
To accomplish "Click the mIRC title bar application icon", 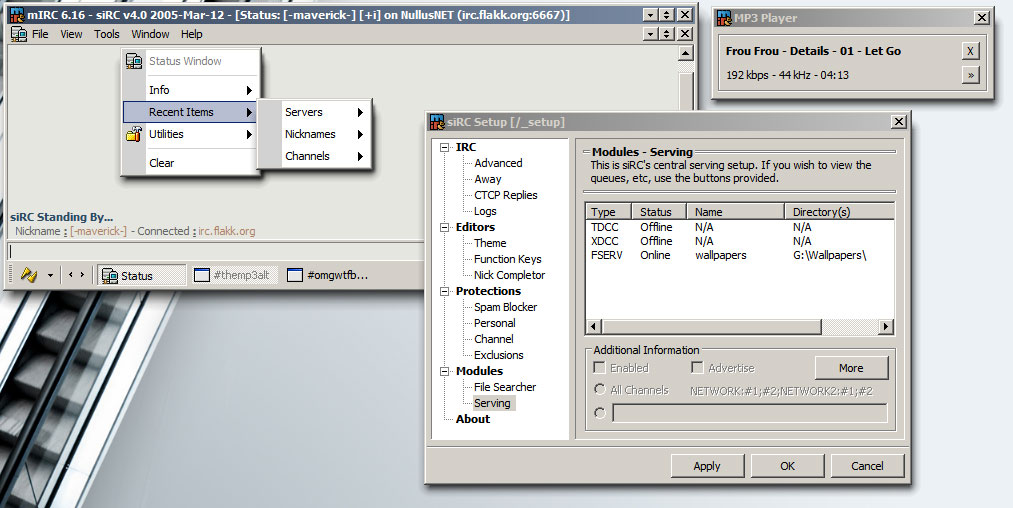I will click(17, 14).
